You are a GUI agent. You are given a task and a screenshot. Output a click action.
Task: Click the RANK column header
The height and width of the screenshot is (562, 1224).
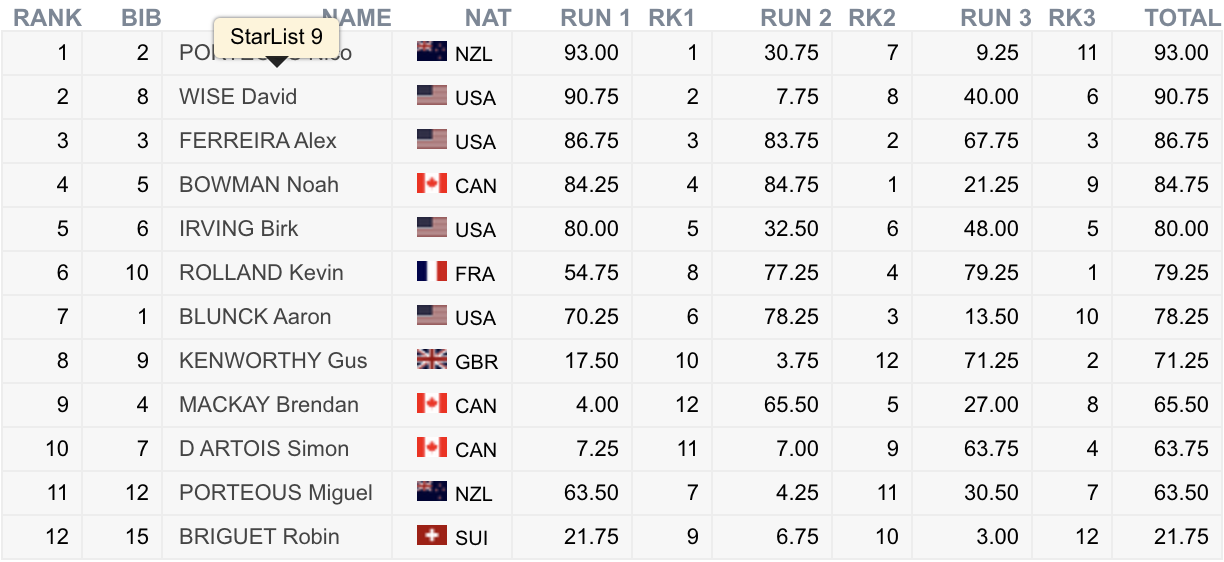(x=47, y=17)
